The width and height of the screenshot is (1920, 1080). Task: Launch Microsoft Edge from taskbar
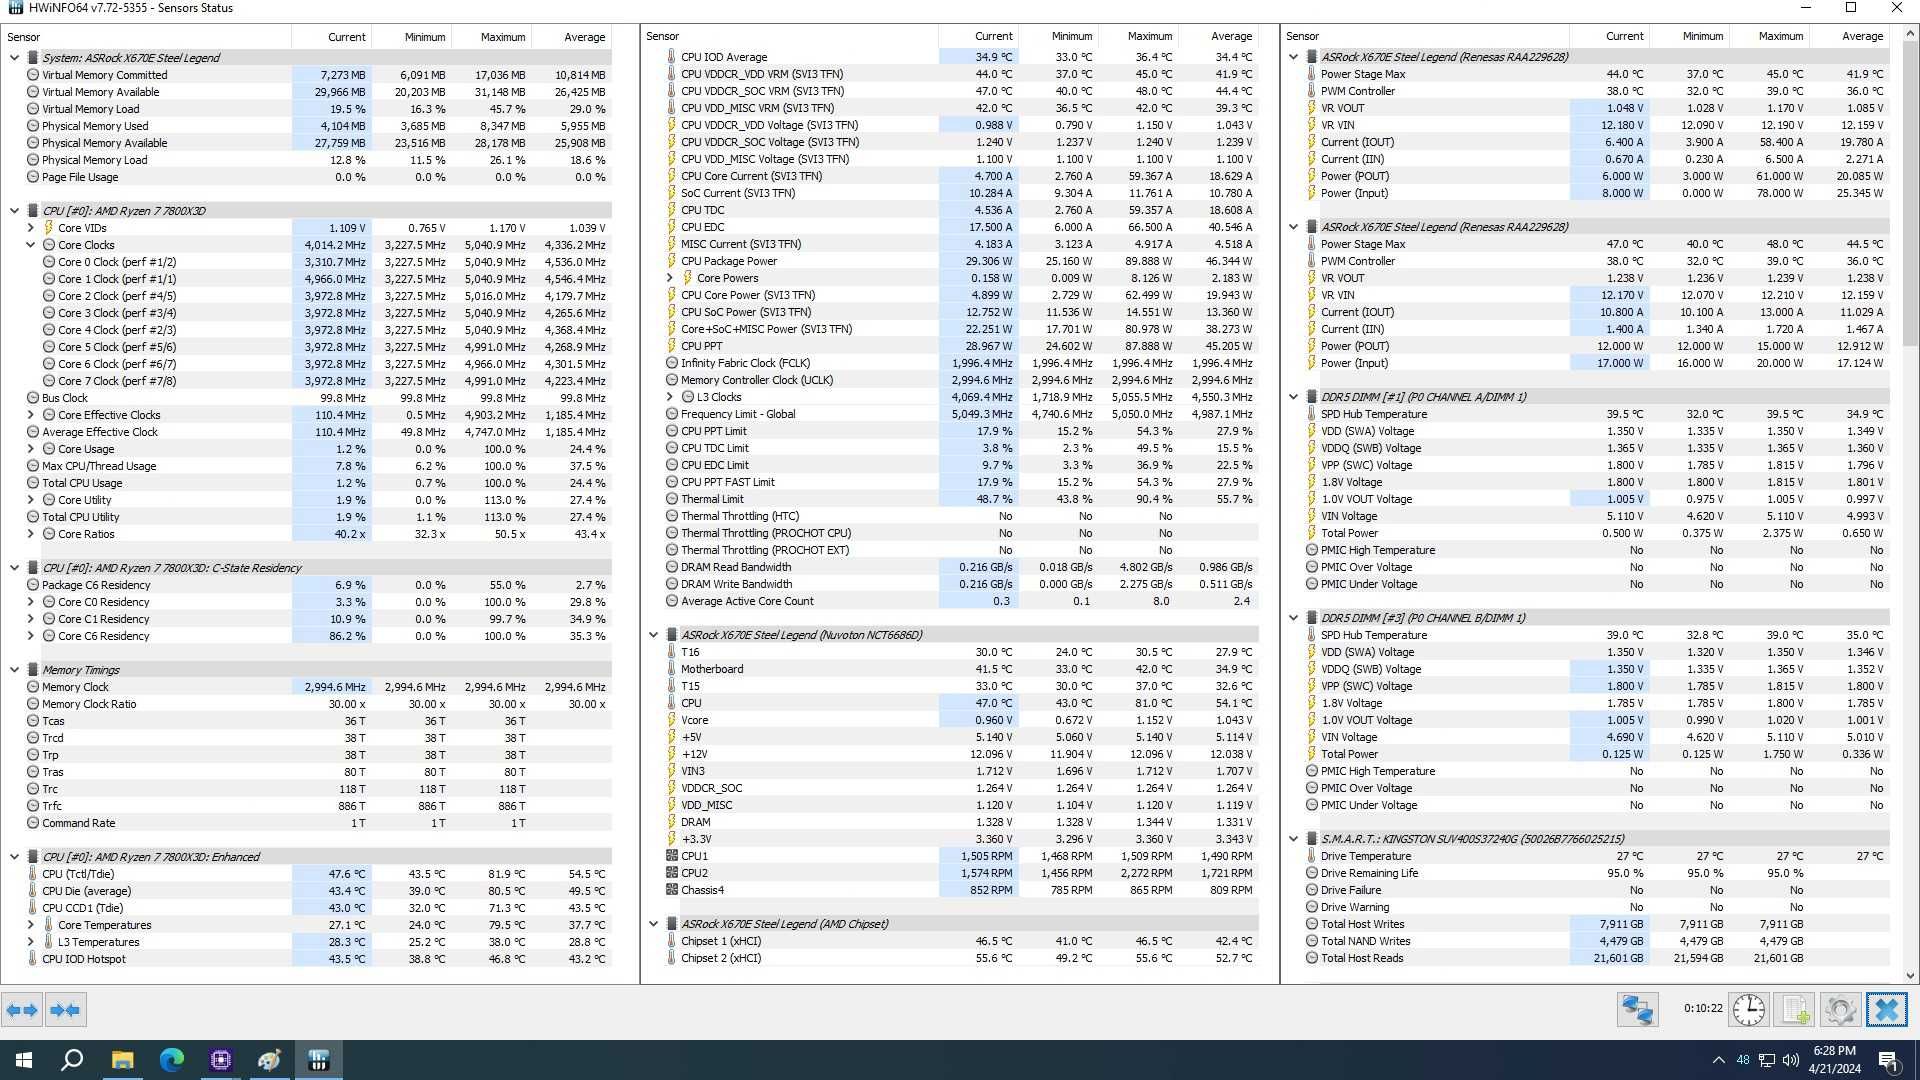tap(172, 1060)
